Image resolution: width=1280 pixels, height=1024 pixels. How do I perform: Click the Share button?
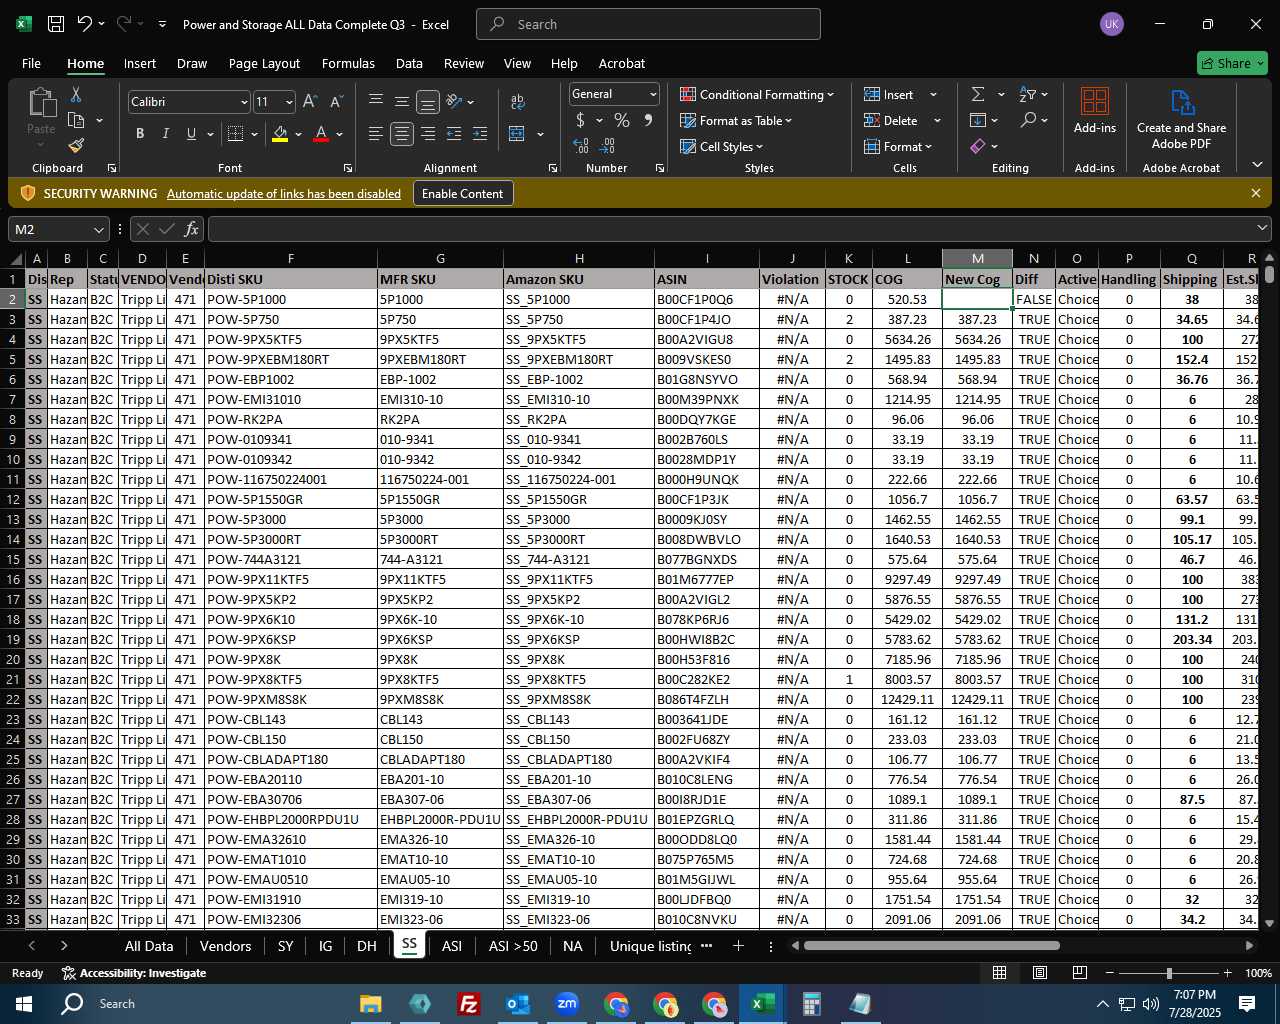pos(1232,63)
